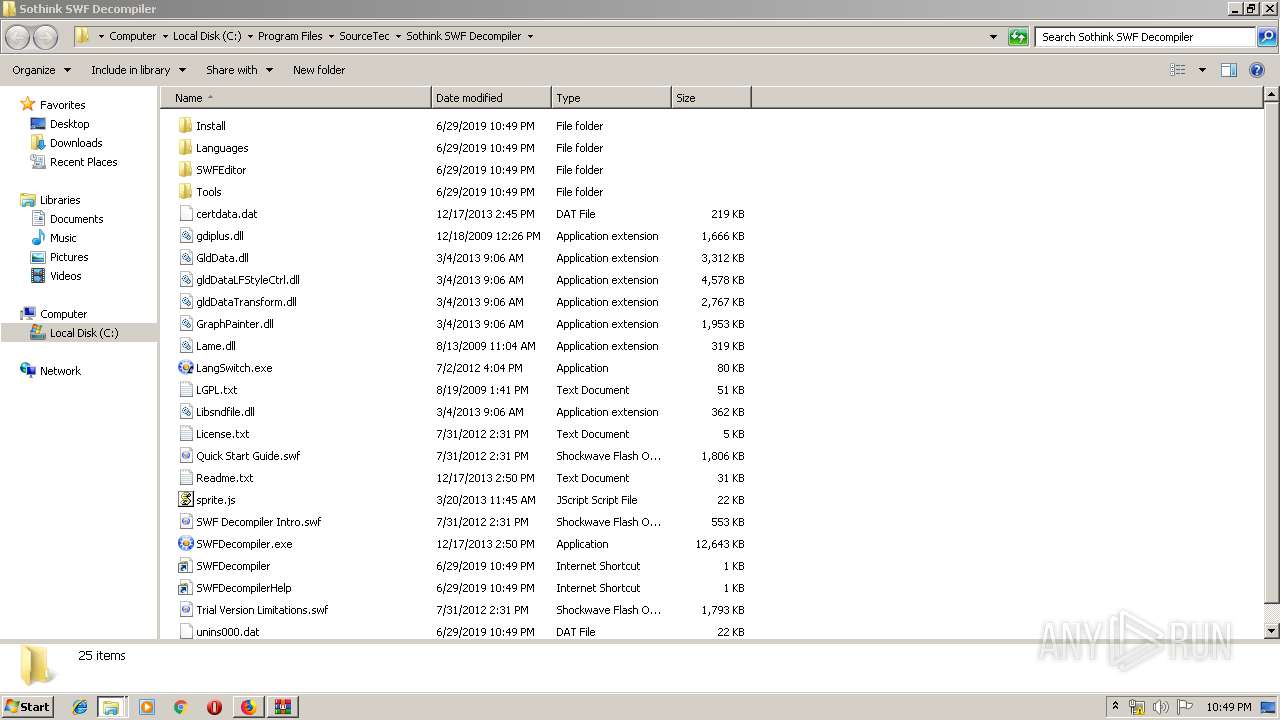Select Downloads under Favorites
Image resolution: width=1280 pixels, height=720 pixels.
coord(76,143)
